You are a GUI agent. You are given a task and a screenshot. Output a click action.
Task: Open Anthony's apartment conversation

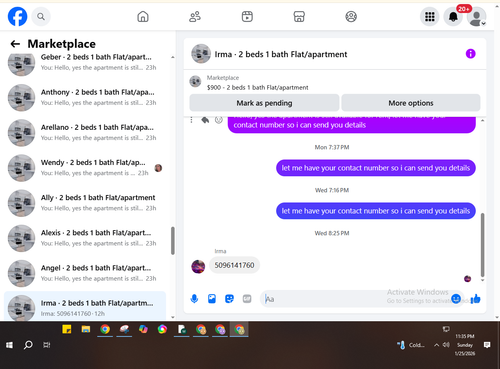pyautogui.click(x=85, y=97)
